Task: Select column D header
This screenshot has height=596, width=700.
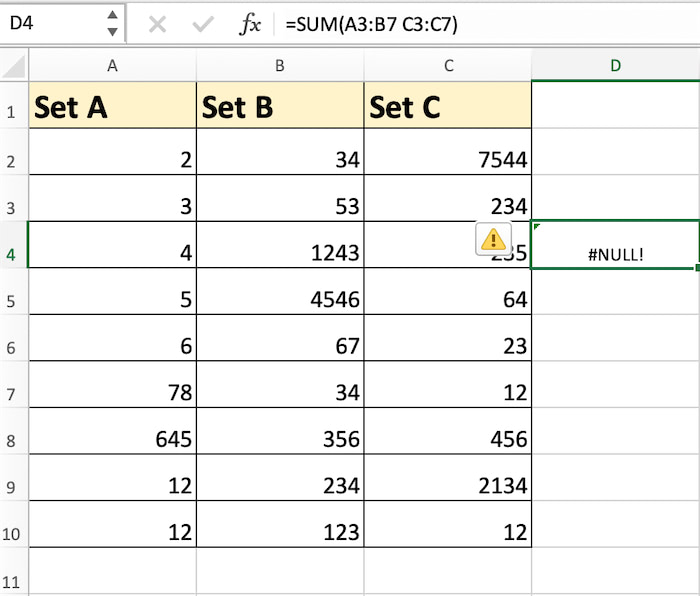Action: click(x=616, y=66)
